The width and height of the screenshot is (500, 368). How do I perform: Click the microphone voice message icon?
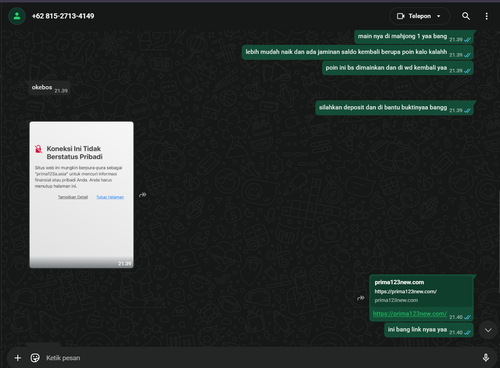coord(486,358)
